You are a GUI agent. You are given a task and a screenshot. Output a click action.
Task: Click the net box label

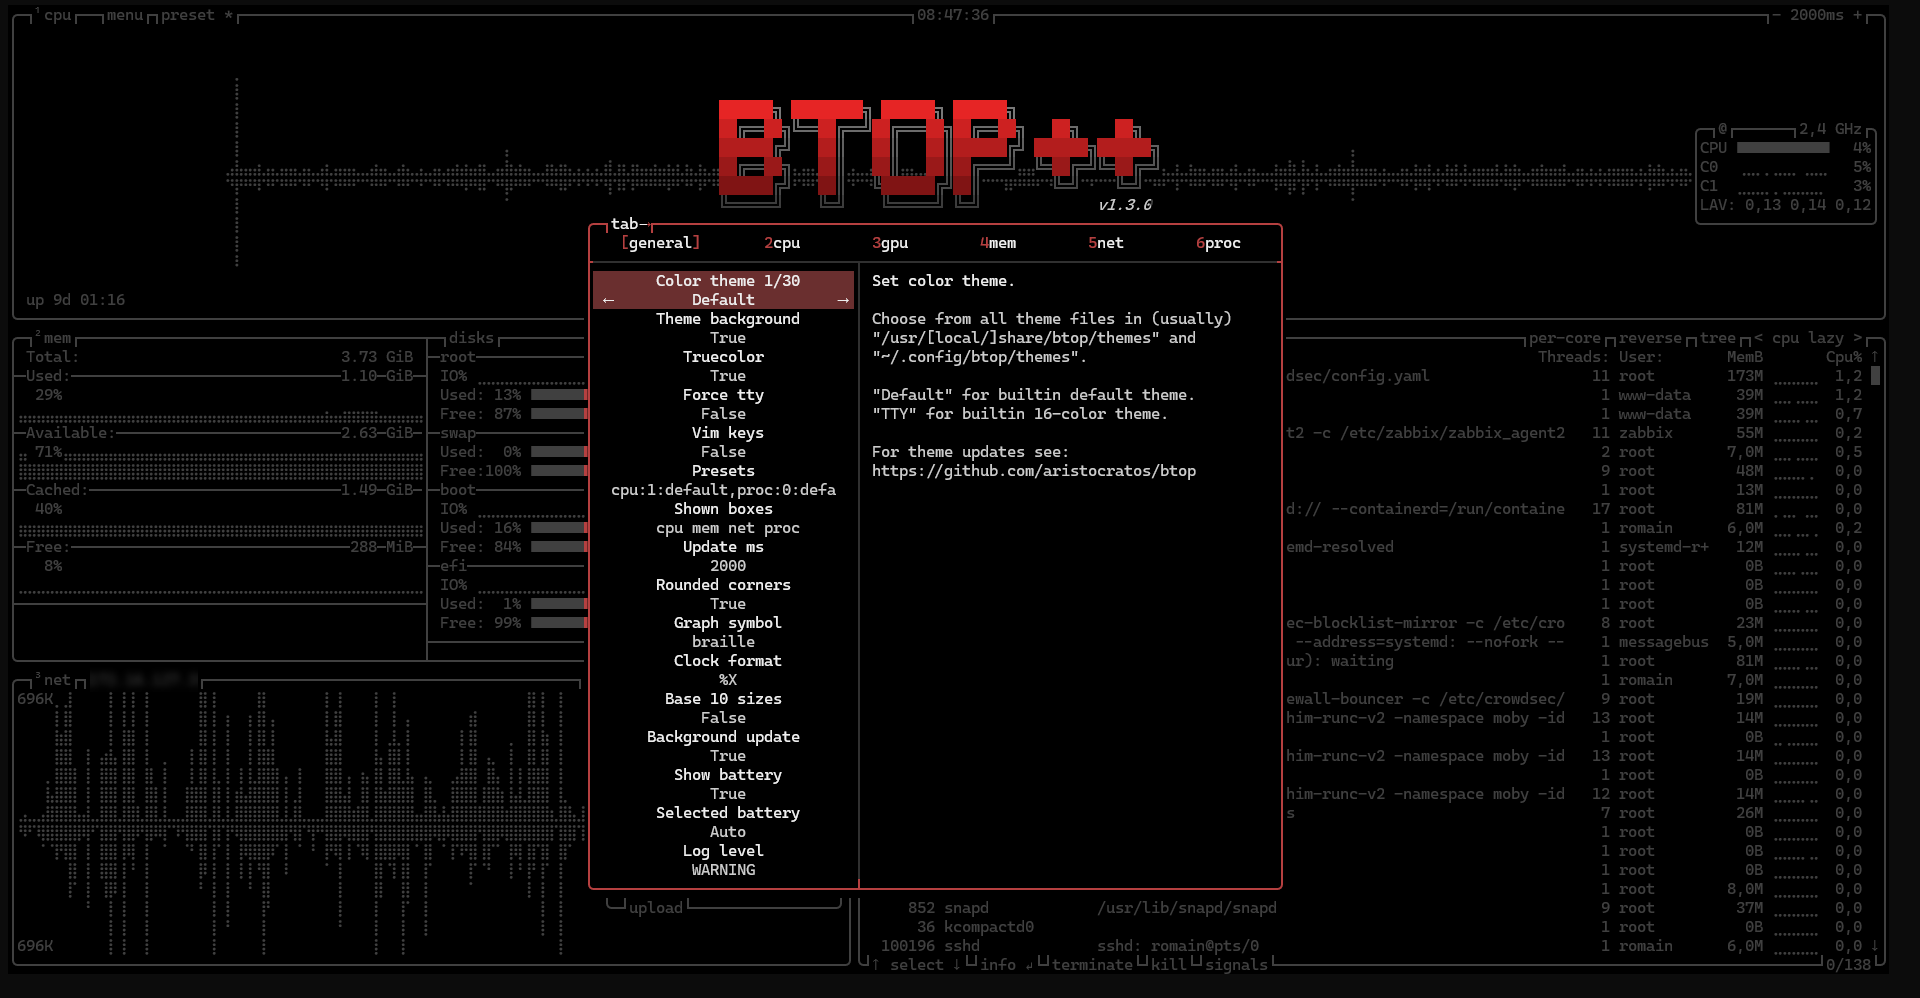click(57, 680)
